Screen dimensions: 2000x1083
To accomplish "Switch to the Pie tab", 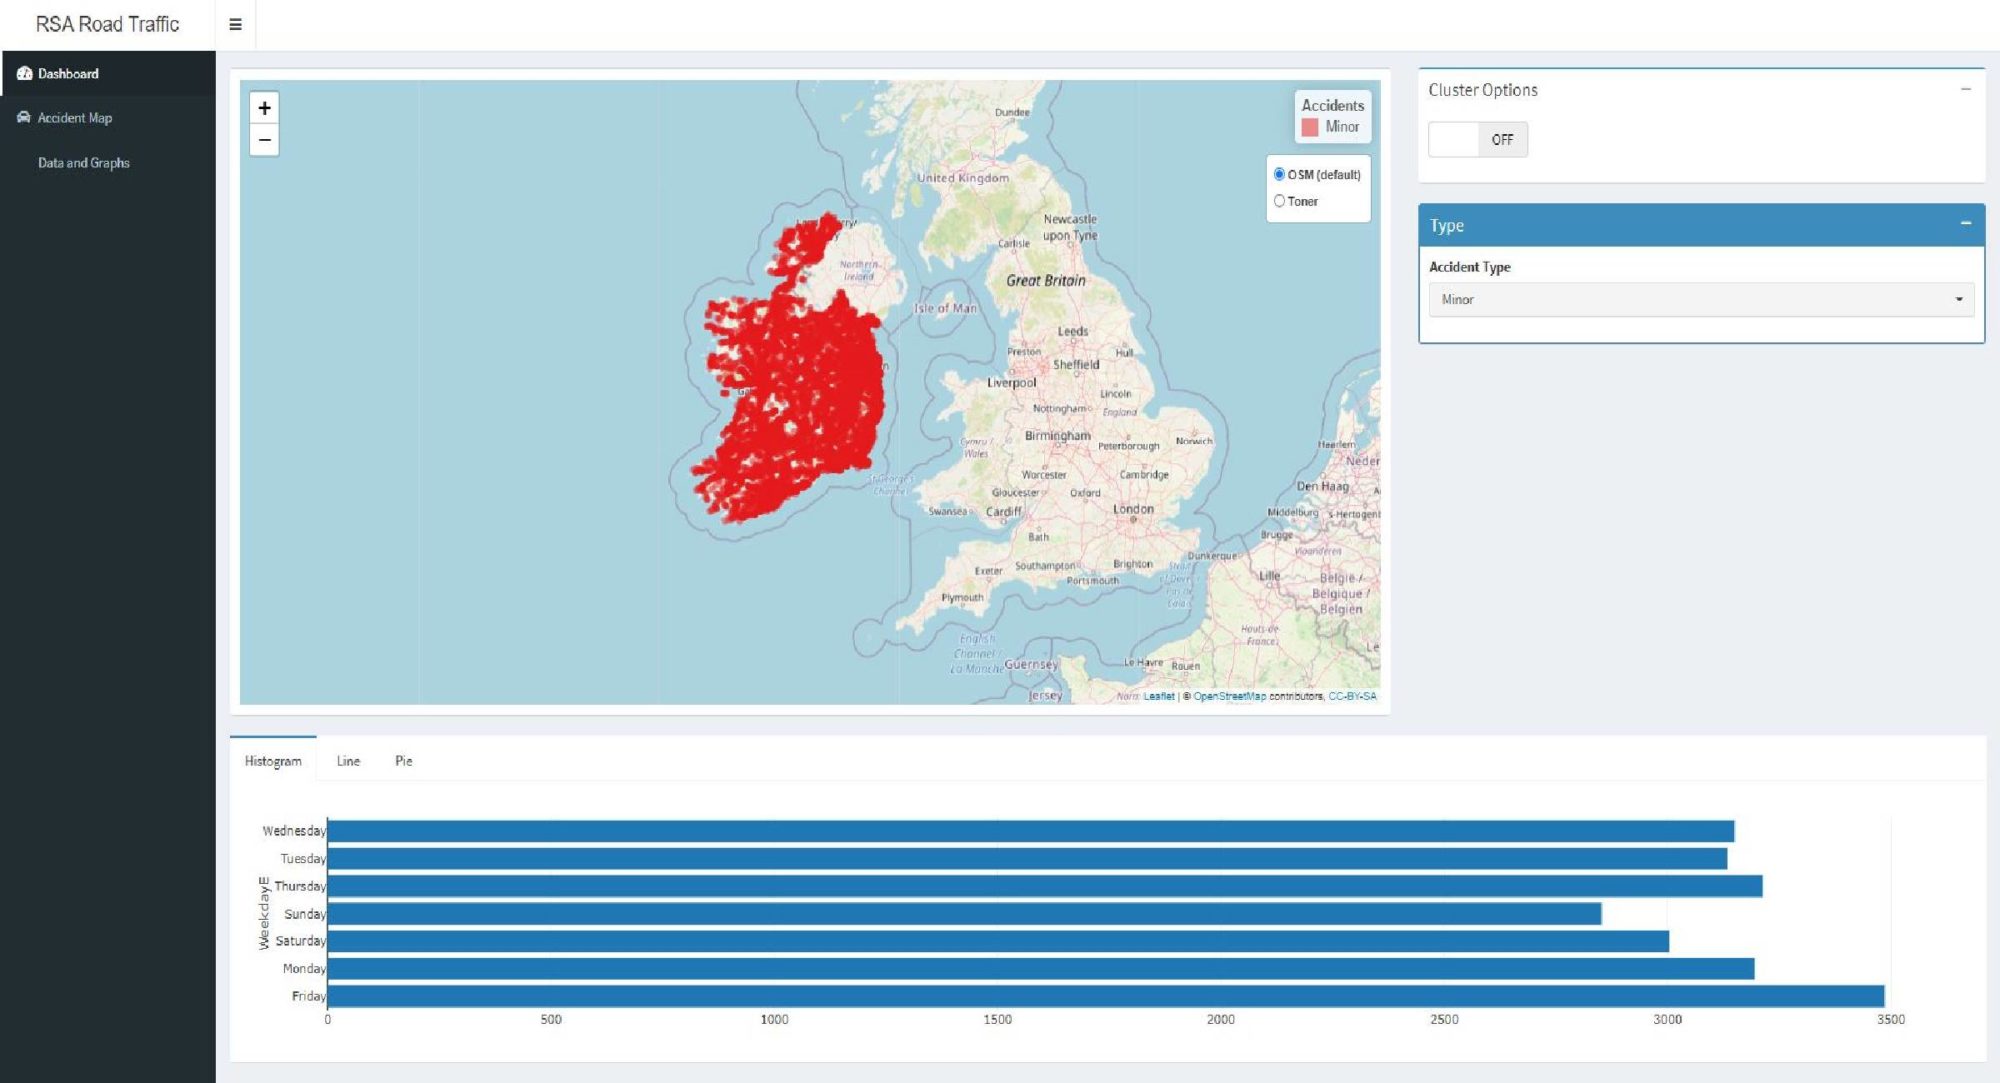I will coord(403,761).
